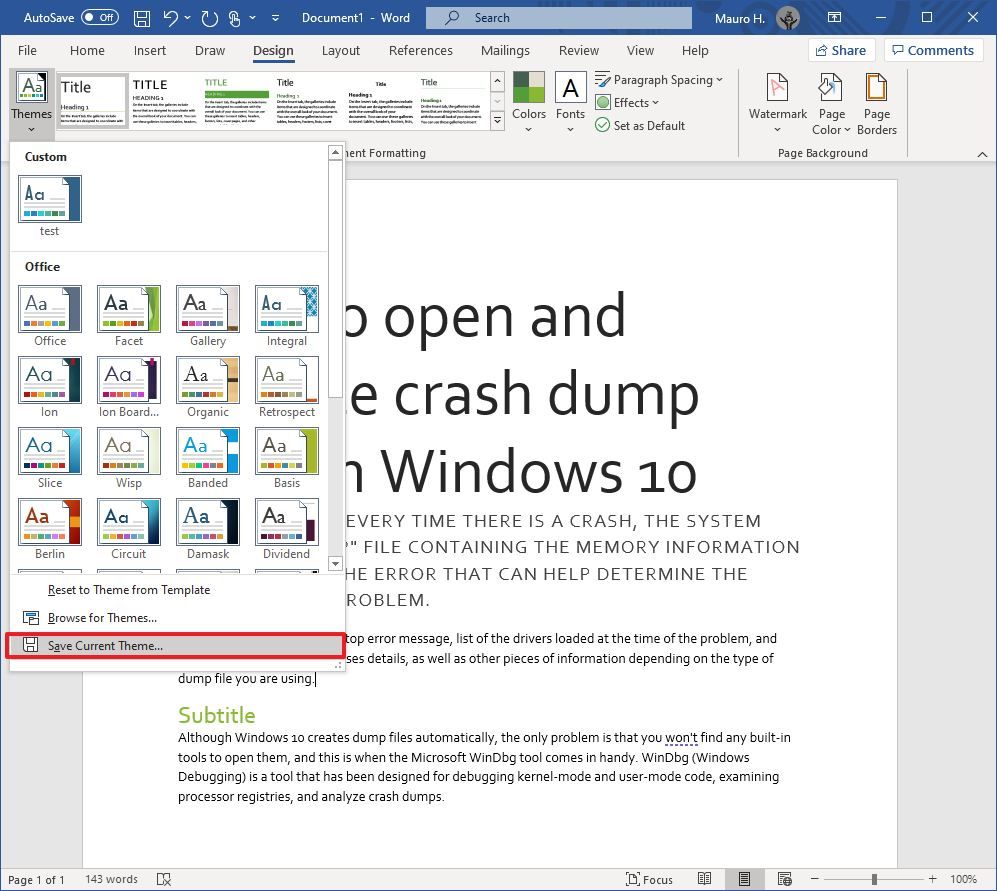Image resolution: width=997 pixels, height=891 pixels.
Task: Click the Paragraph Spacing option
Action: tap(659, 79)
